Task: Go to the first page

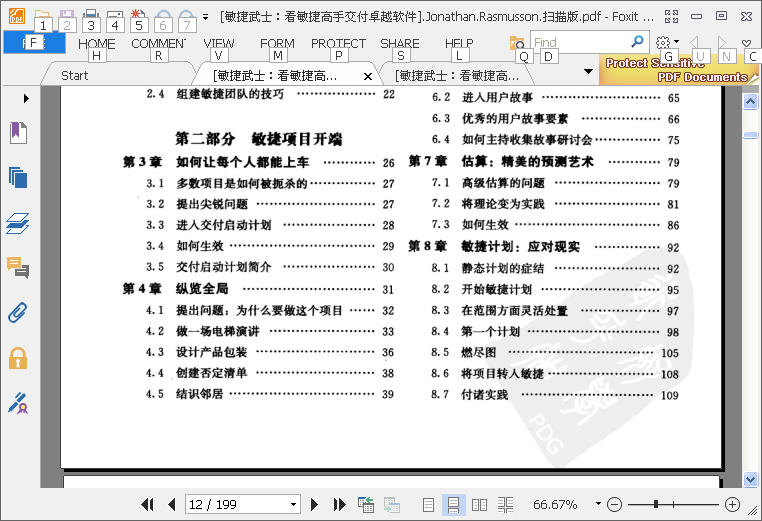Action: [x=148, y=505]
